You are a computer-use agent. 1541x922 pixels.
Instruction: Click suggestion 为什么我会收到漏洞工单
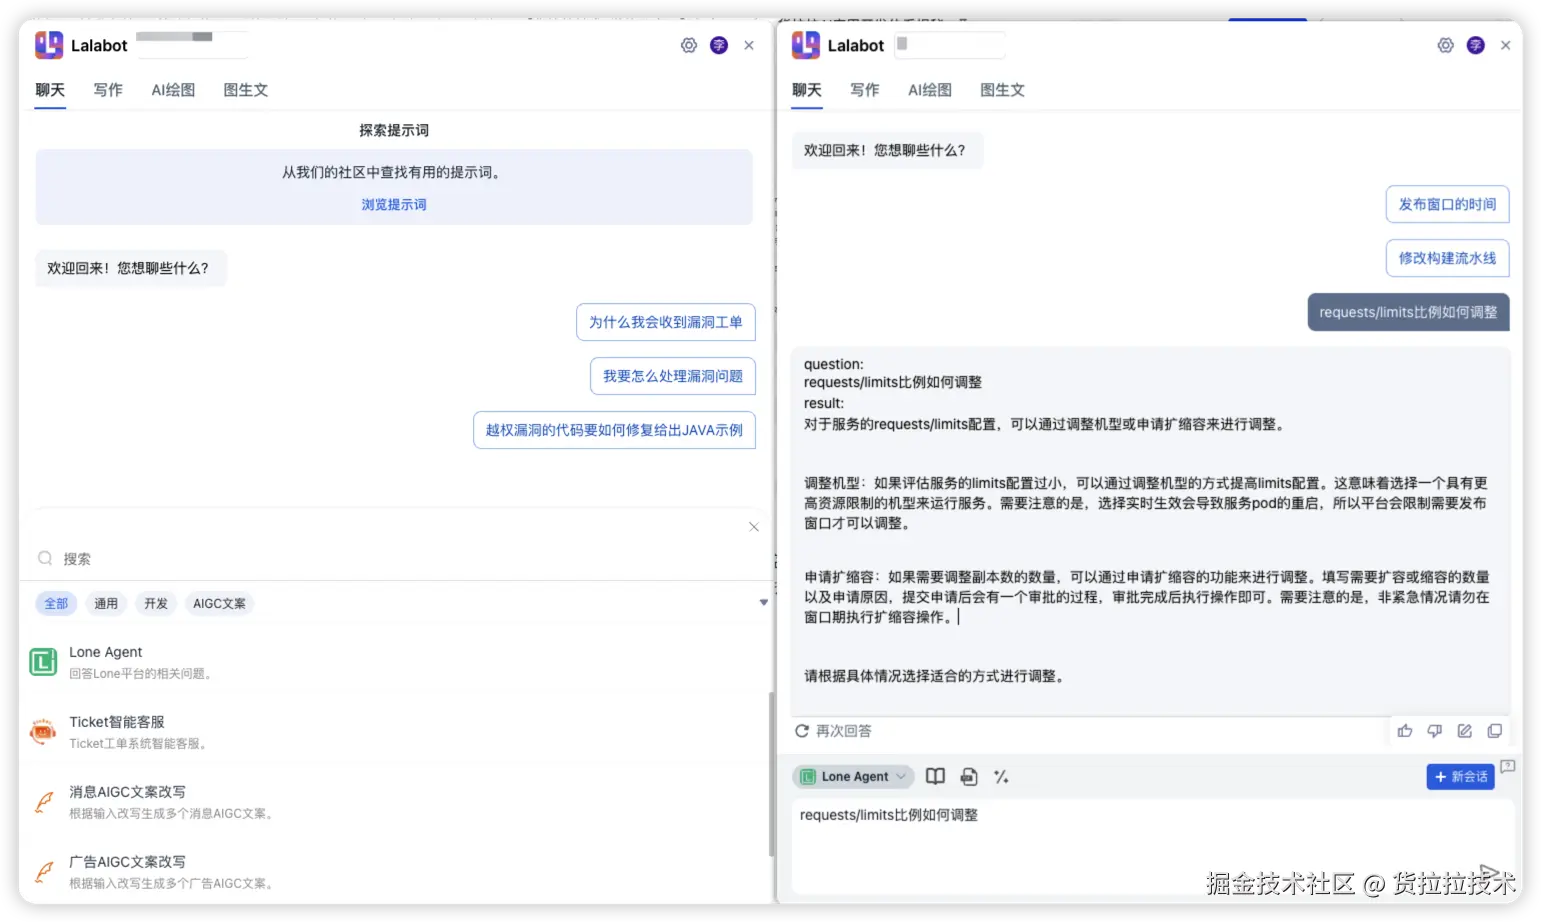[x=665, y=322]
